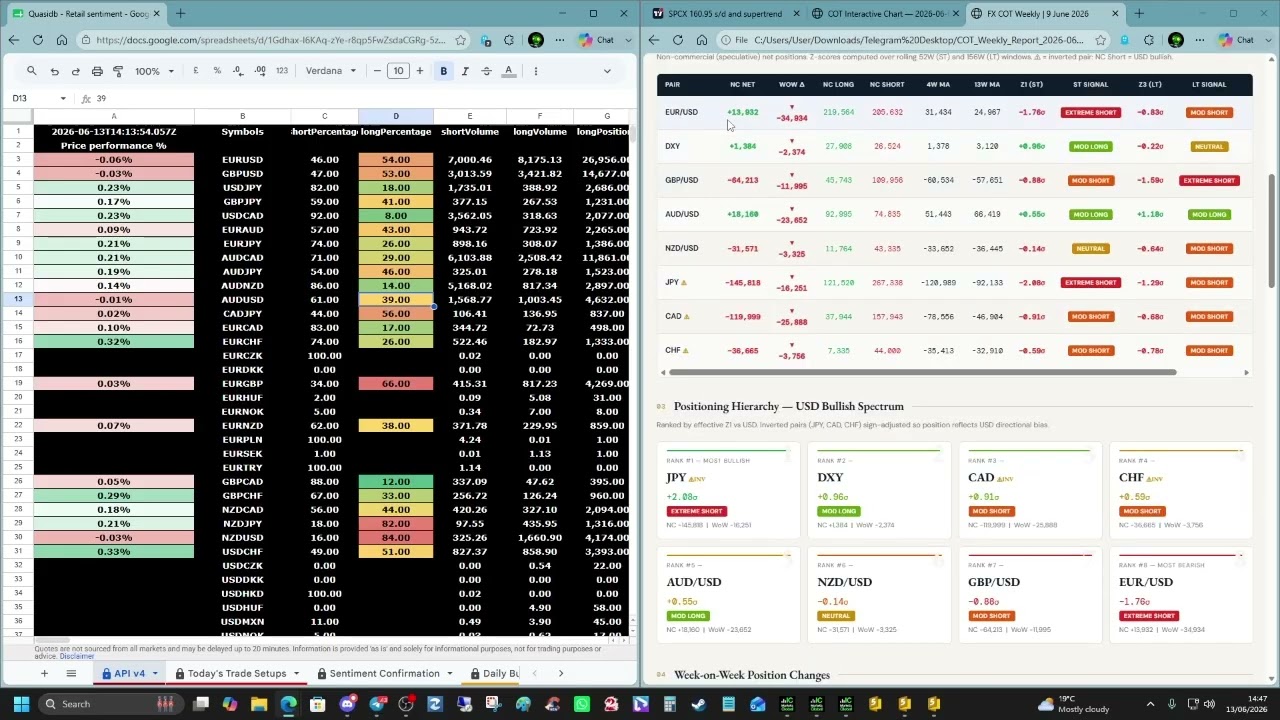
Task: Open the all sheets list icon
Action: tap(71, 673)
